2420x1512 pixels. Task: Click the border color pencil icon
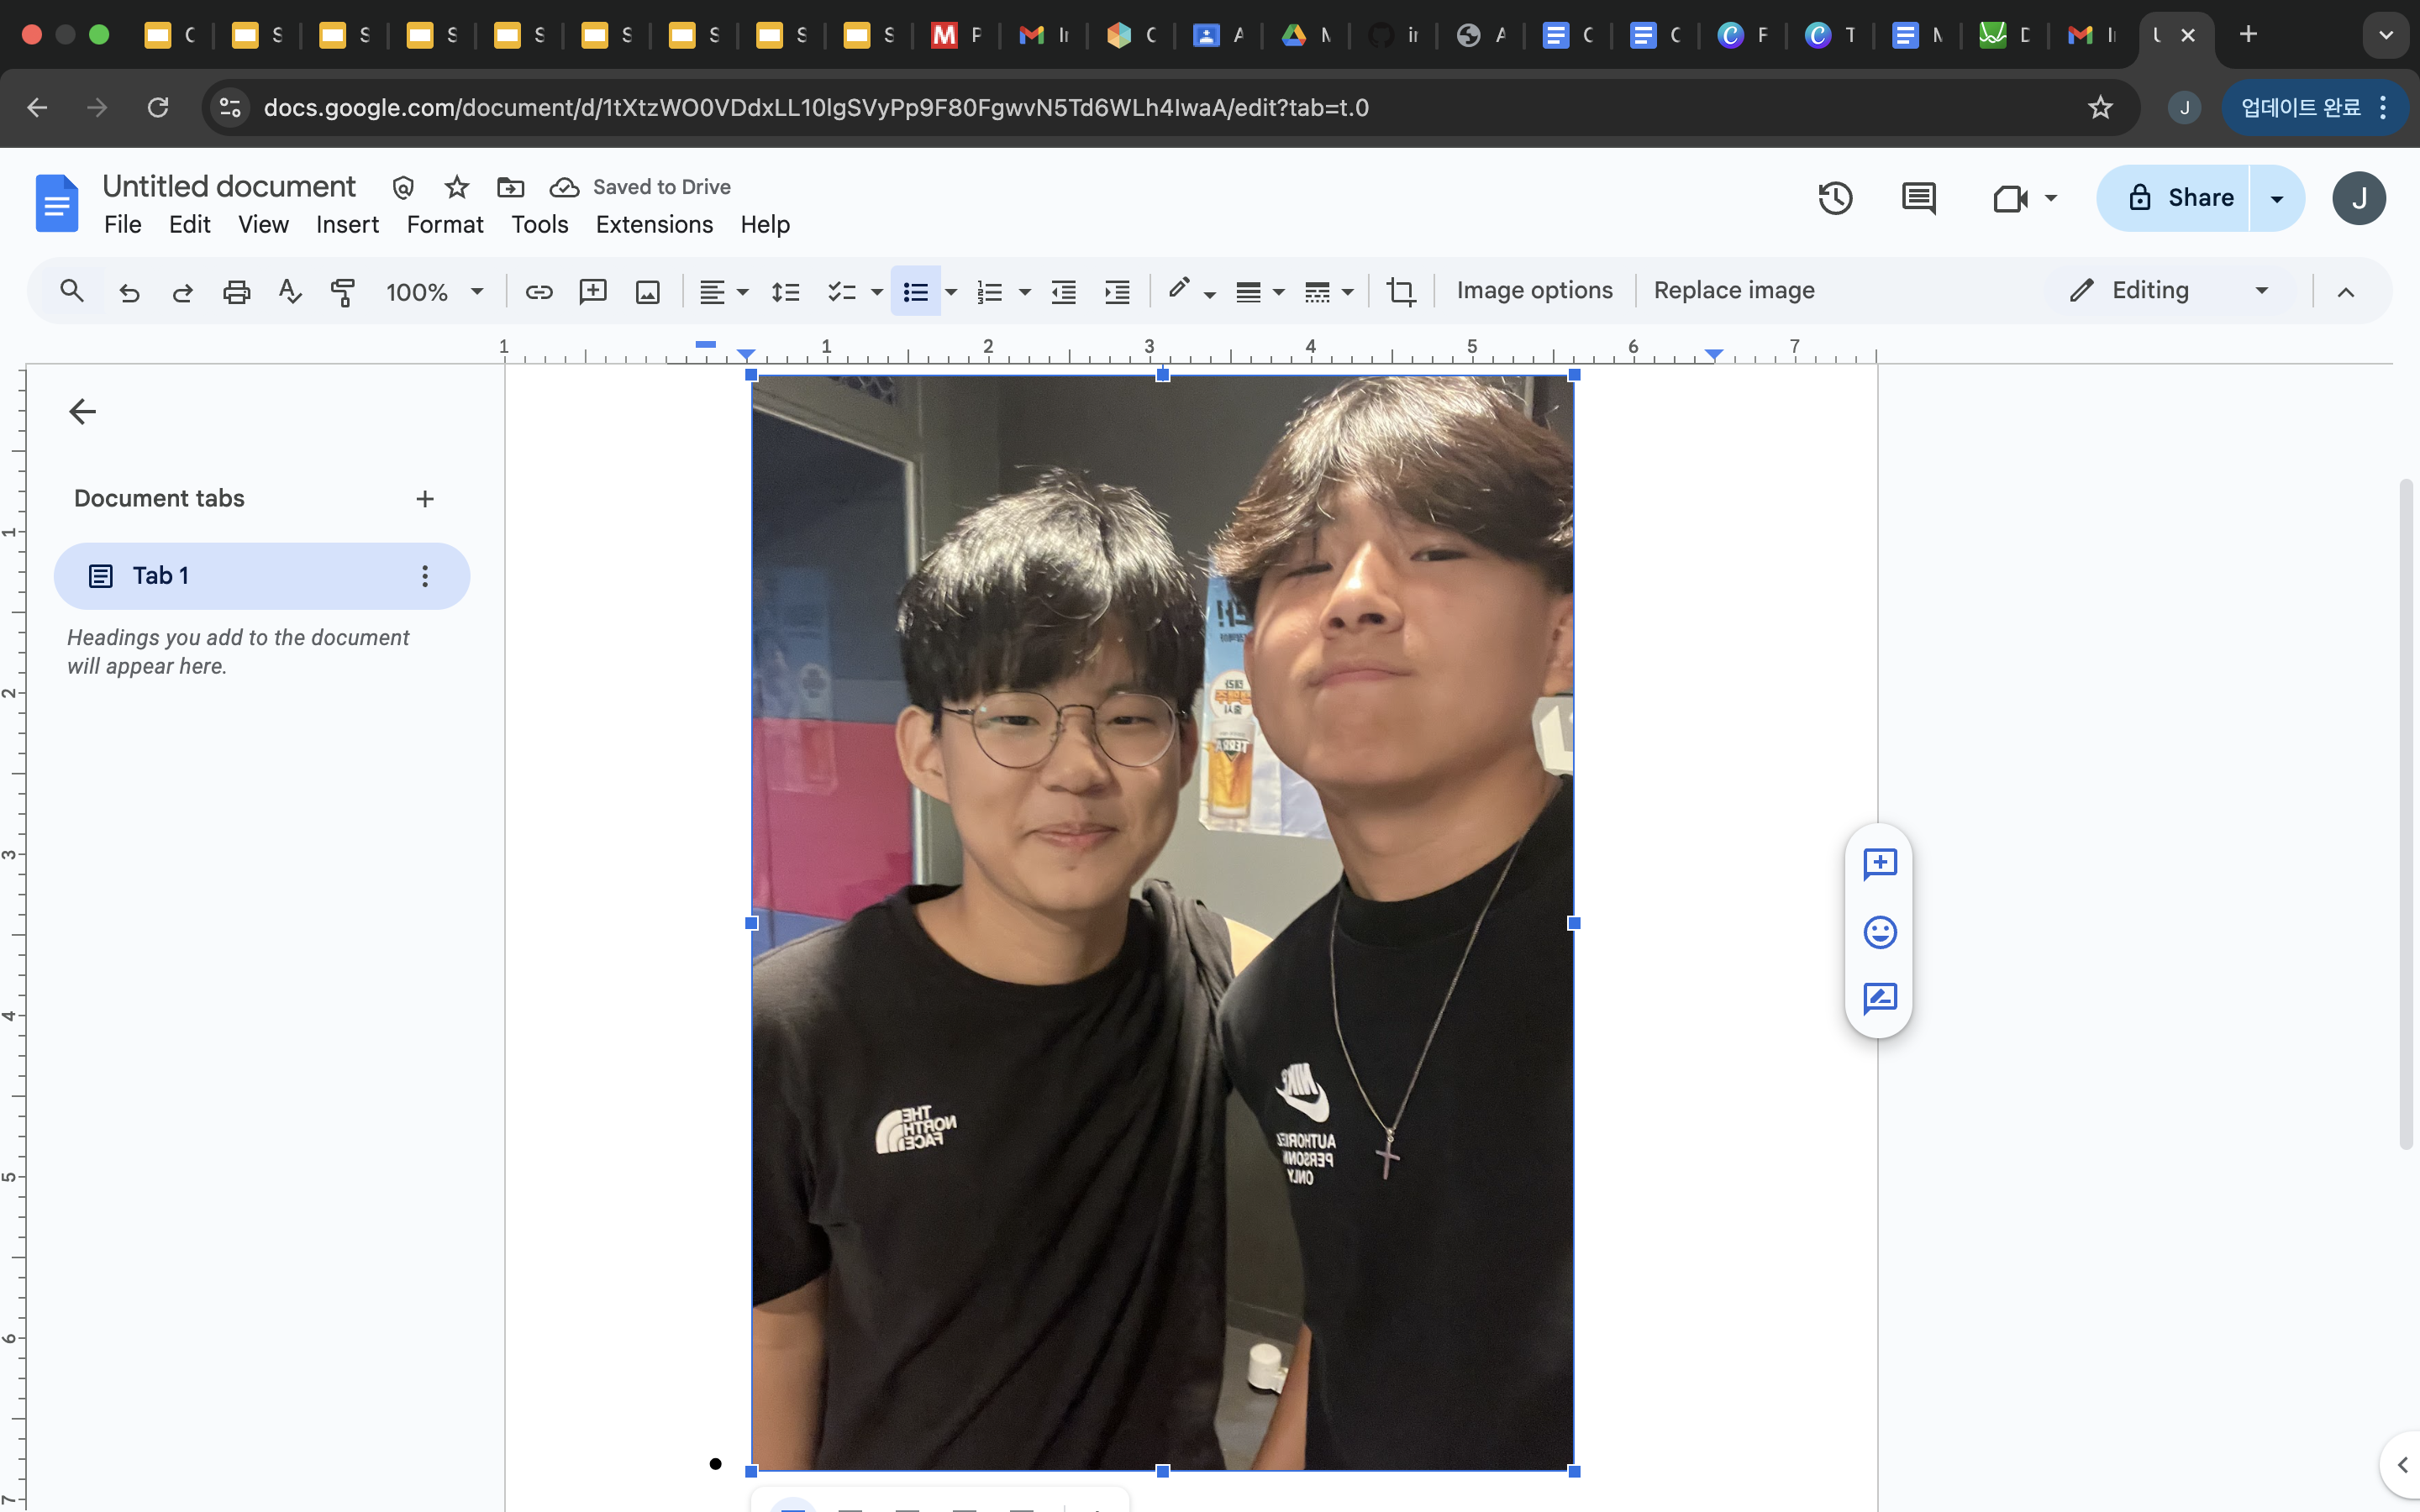[x=1179, y=289]
